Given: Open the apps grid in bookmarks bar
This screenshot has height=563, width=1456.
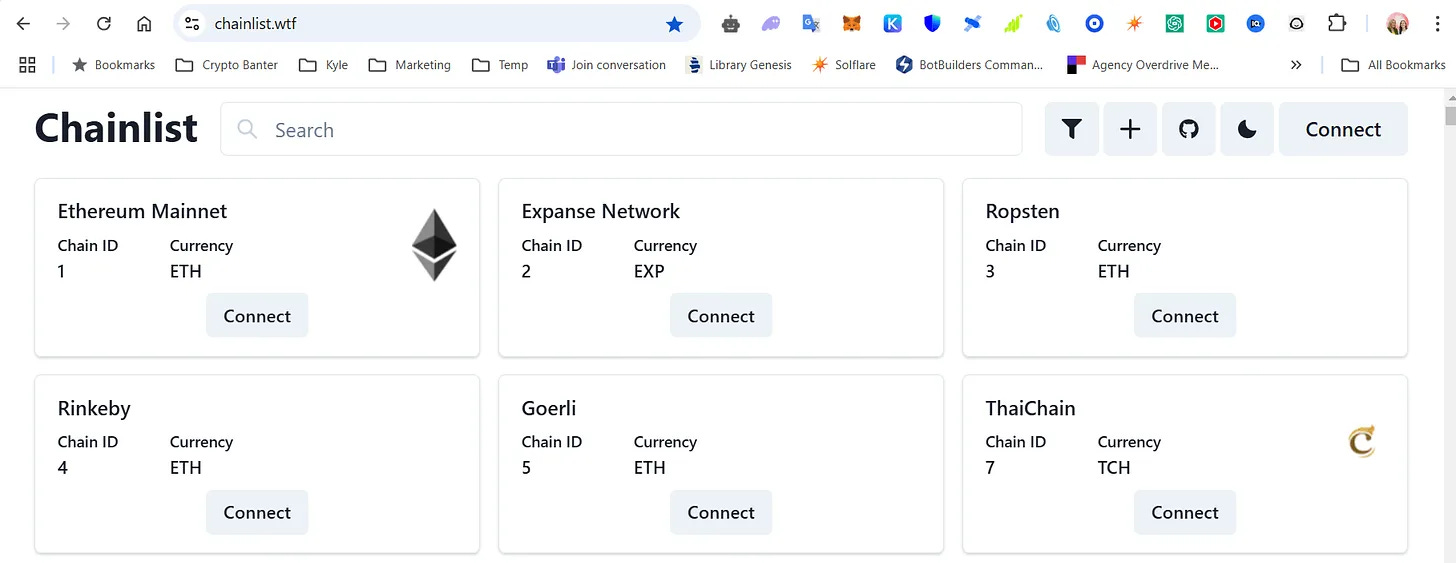Looking at the screenshot, I should (27, 65).
